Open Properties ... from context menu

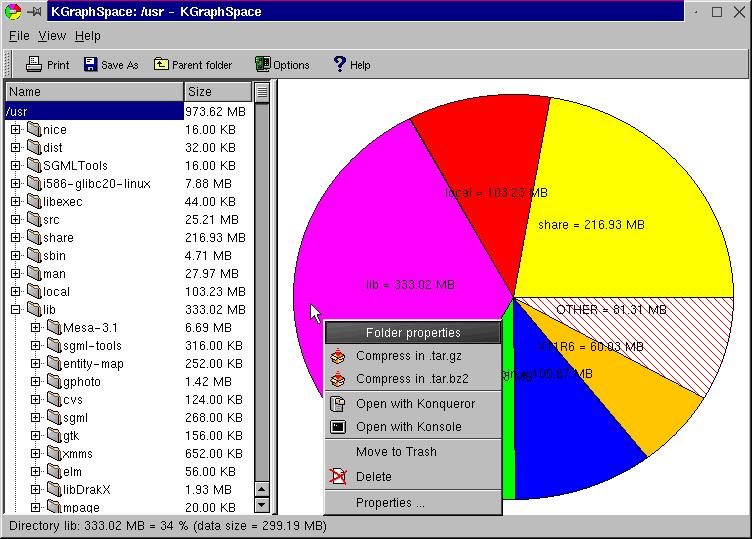[x=413, y=503]
